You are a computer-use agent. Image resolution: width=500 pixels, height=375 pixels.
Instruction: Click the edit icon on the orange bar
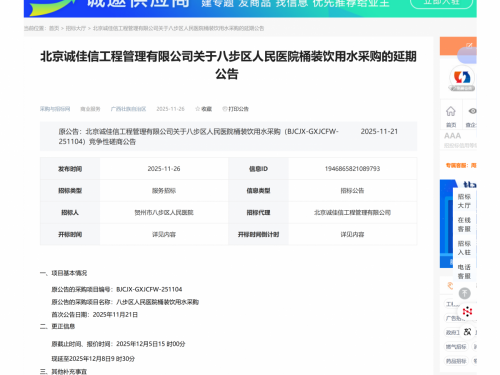point(469,45)
